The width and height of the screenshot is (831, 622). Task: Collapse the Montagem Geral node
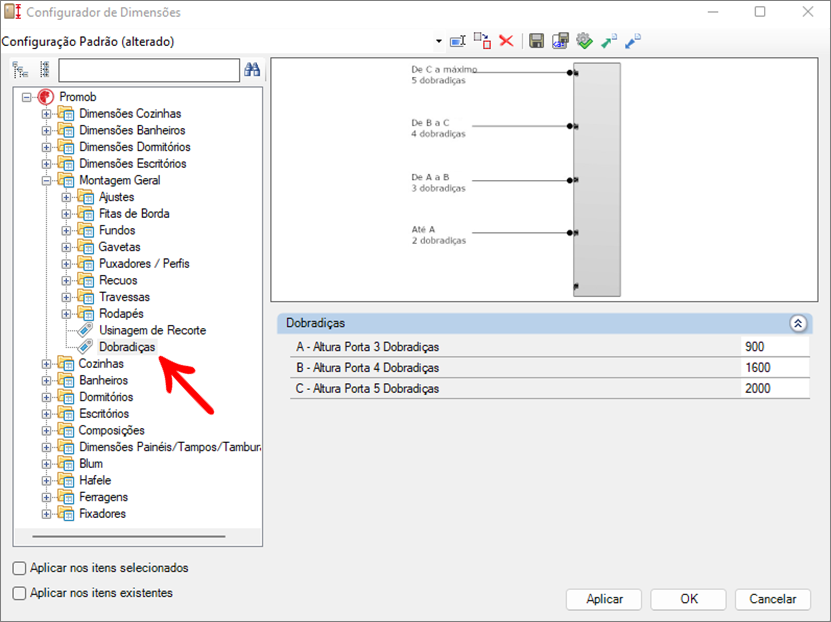pyautogui.click(x=47, y=181)
